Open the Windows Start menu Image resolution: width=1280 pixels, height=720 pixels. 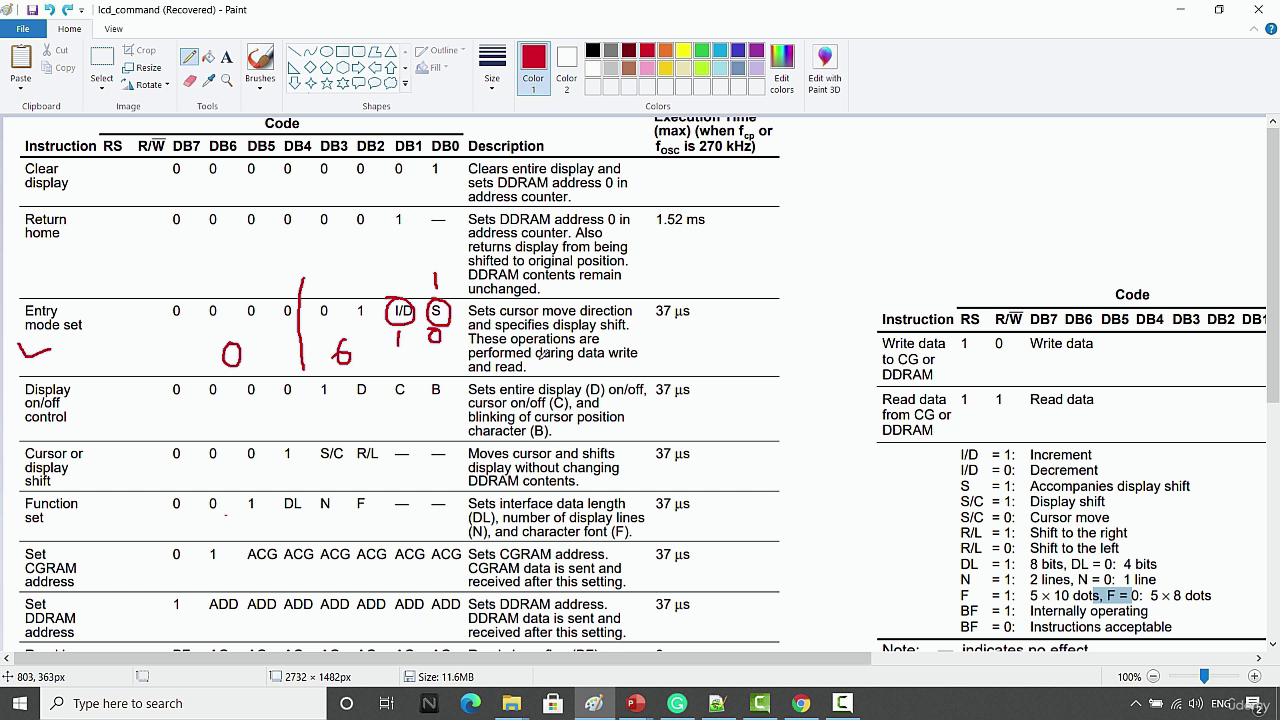coord(20,703)
